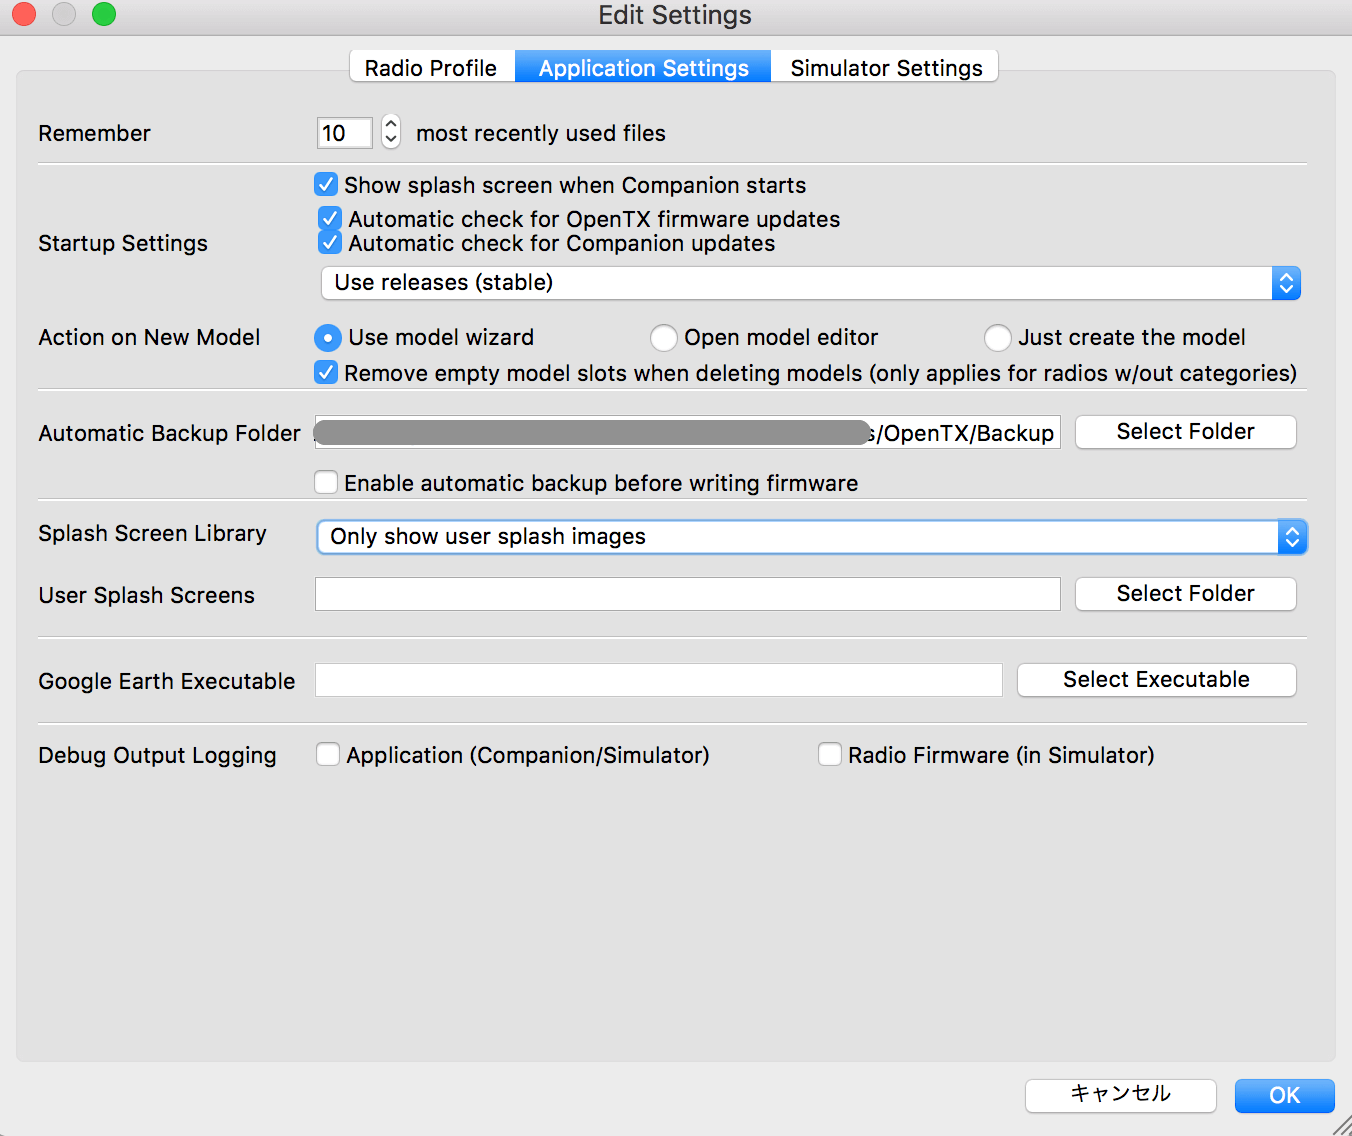Click Select Folder for Automatic Backup Folder
1352x1136 pixels.
coord(1185,432)
